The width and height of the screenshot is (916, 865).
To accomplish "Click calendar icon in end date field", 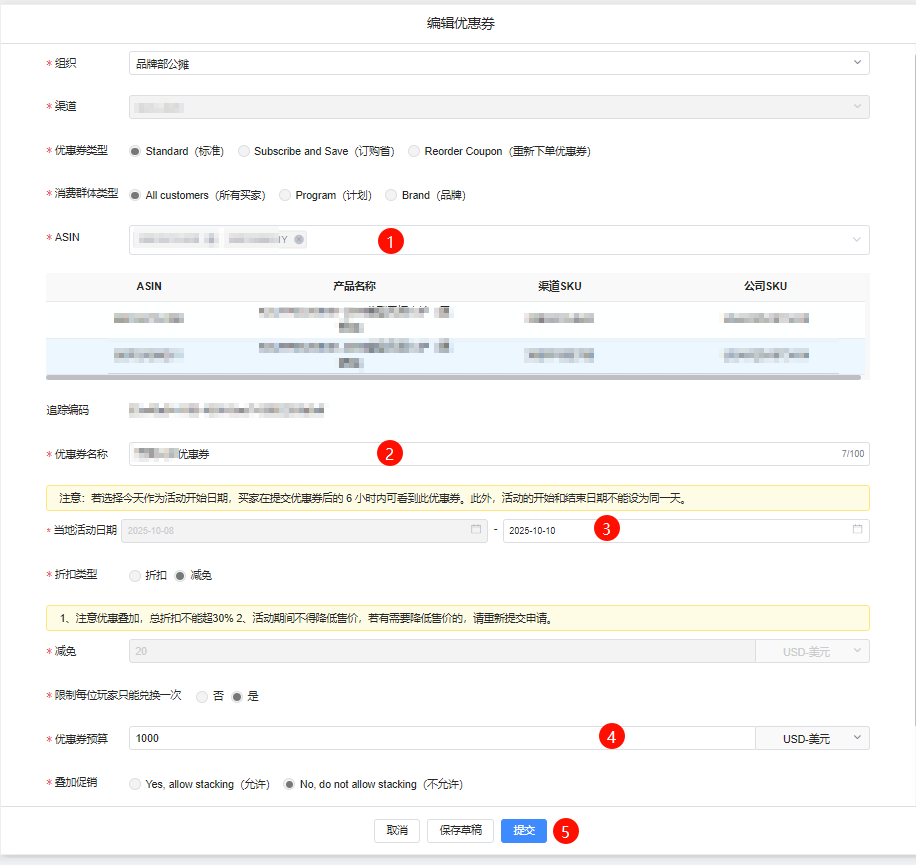I will (x=857, y=530).
